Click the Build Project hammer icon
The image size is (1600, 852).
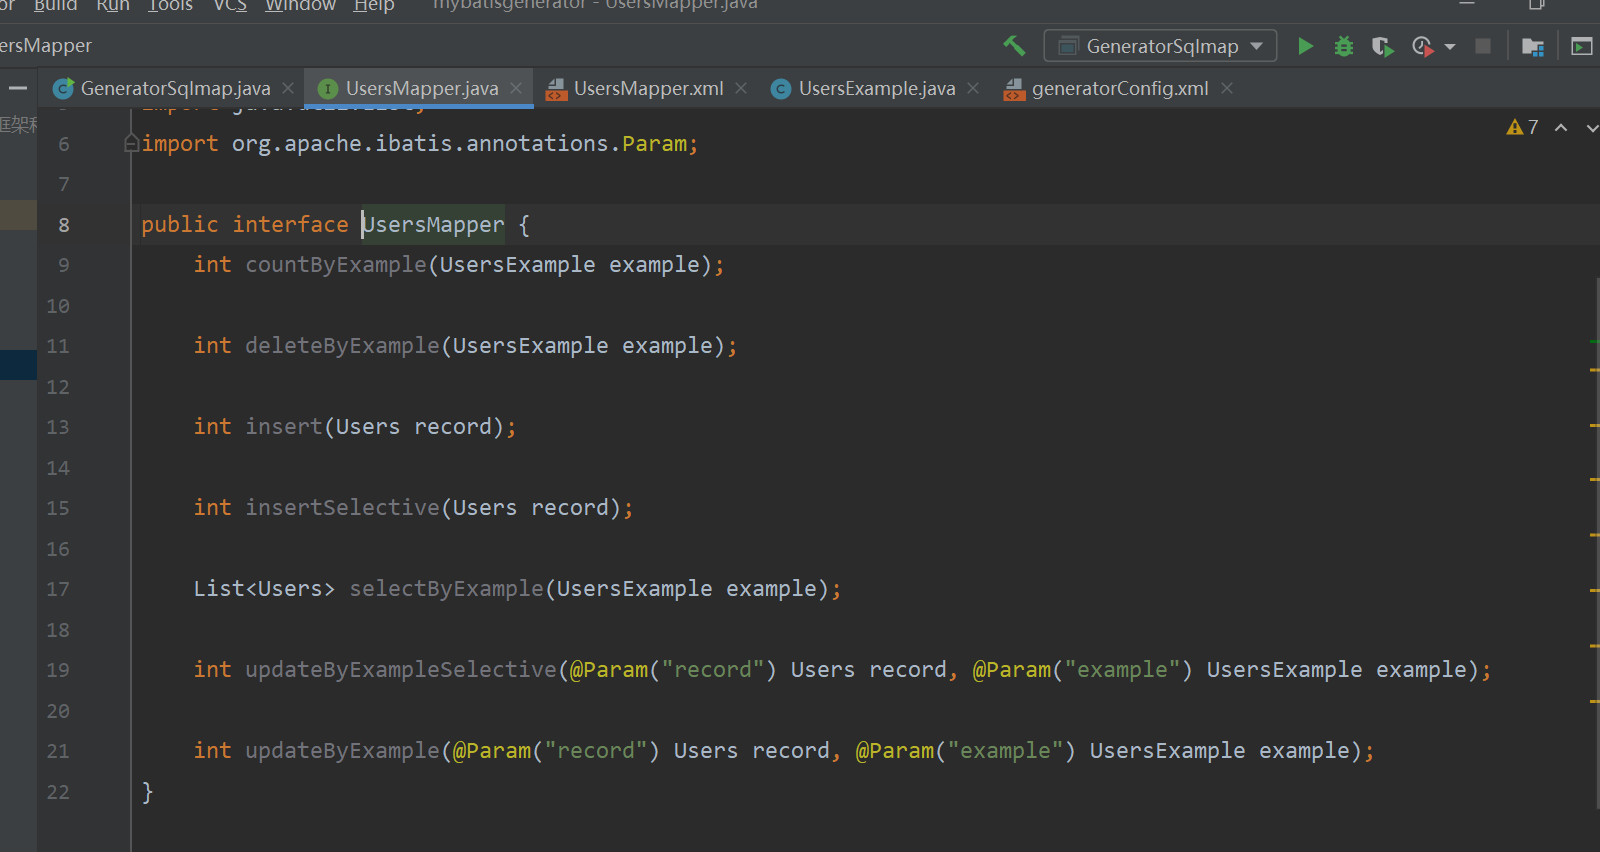tap(1014, 46)
